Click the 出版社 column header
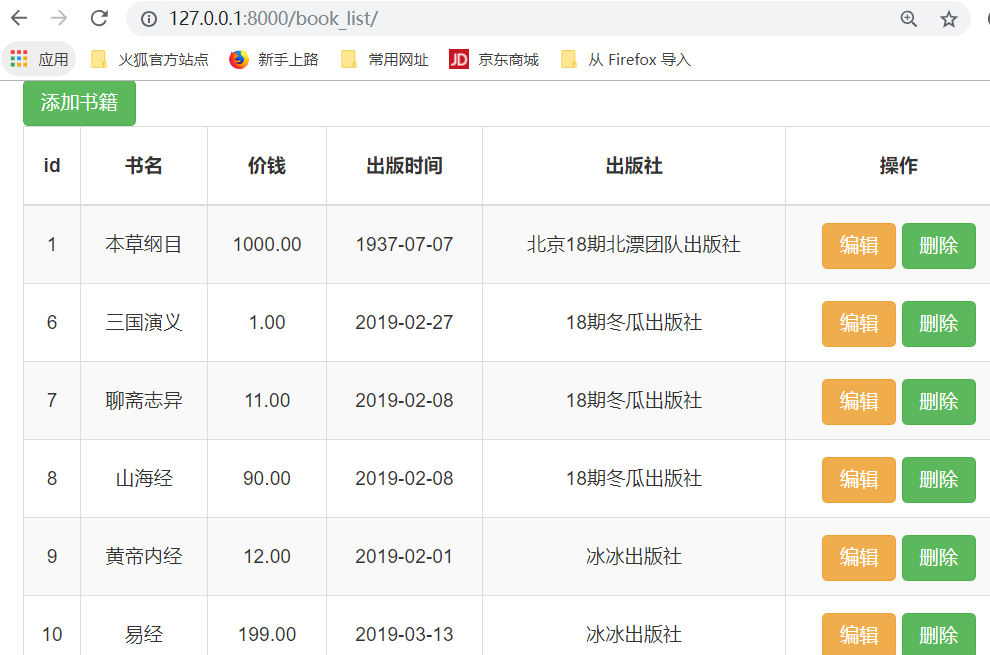The width and height of the screenshot is (990, 655). (634, 165)
